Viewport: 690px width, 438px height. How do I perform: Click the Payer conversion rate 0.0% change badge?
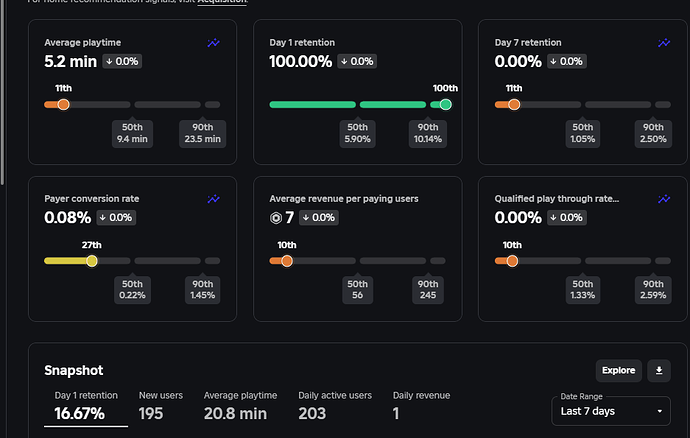(x=116, y=217)
